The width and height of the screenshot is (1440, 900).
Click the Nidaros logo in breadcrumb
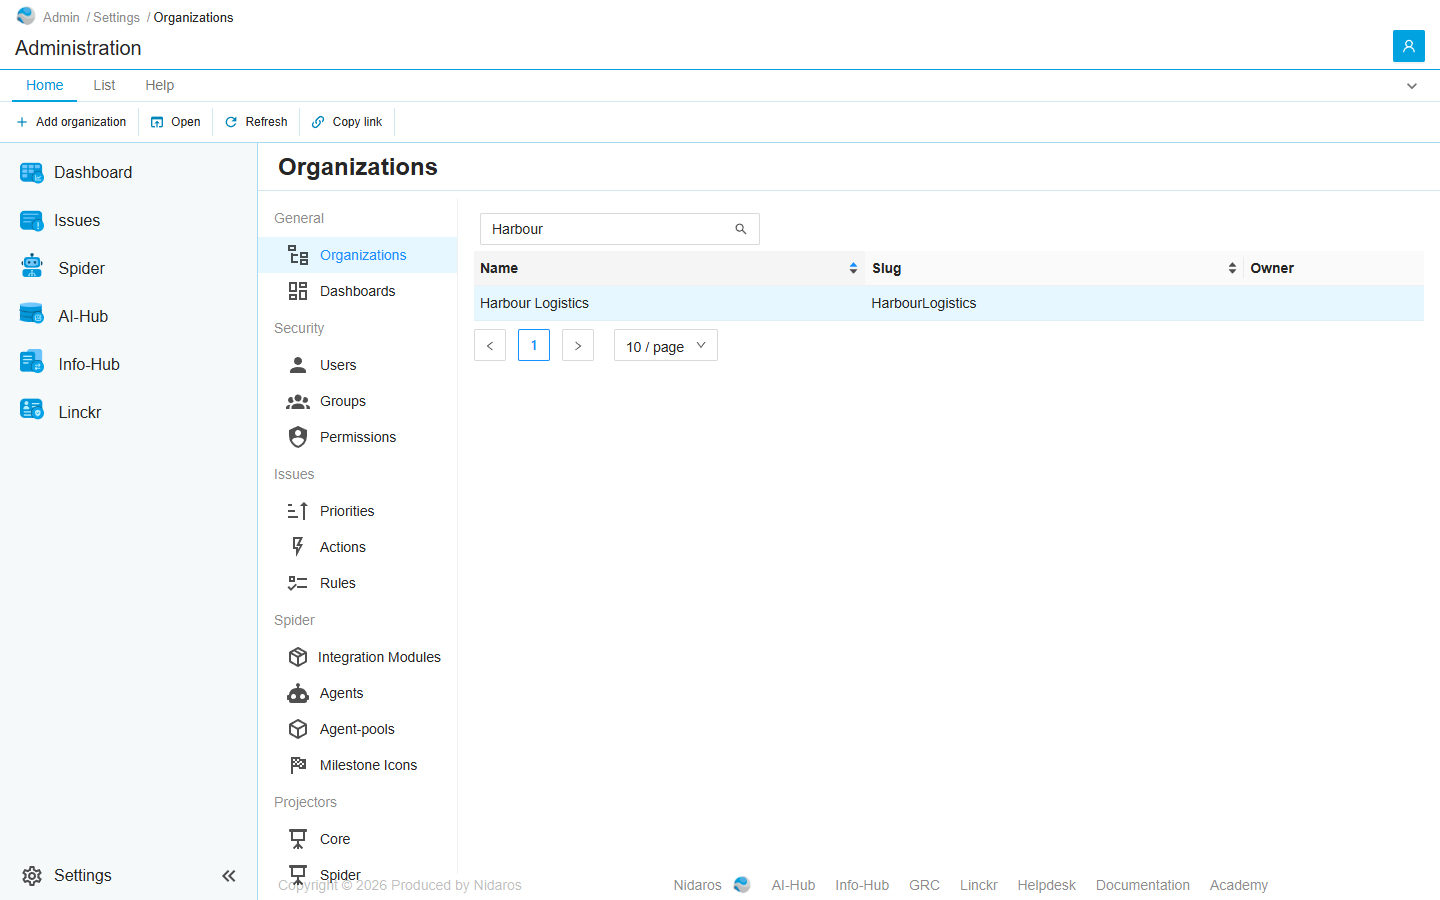(26, 16)
